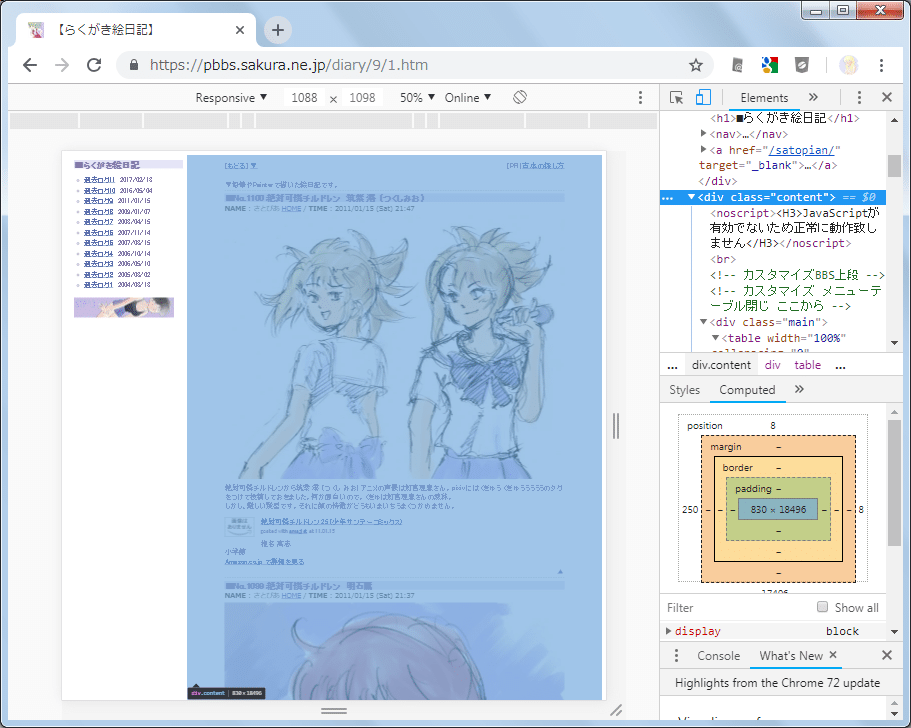This screenshot has width=911, height=728.
Task: Show more DevTools panels chevron
Action: point(813,97)
